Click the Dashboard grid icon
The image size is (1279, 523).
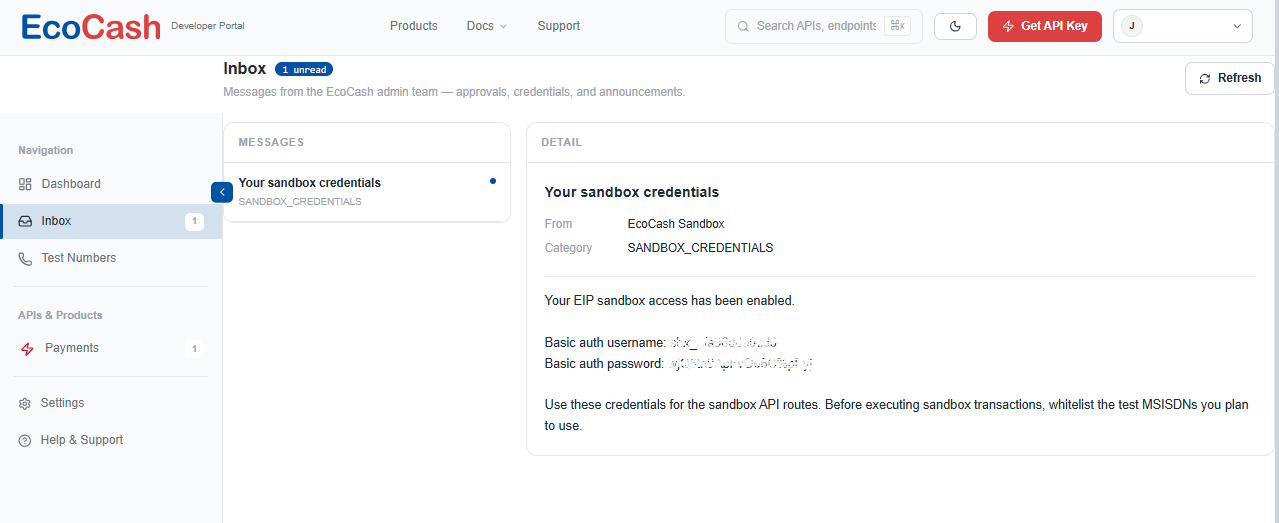pyautogui.click(x=25, y=184)
